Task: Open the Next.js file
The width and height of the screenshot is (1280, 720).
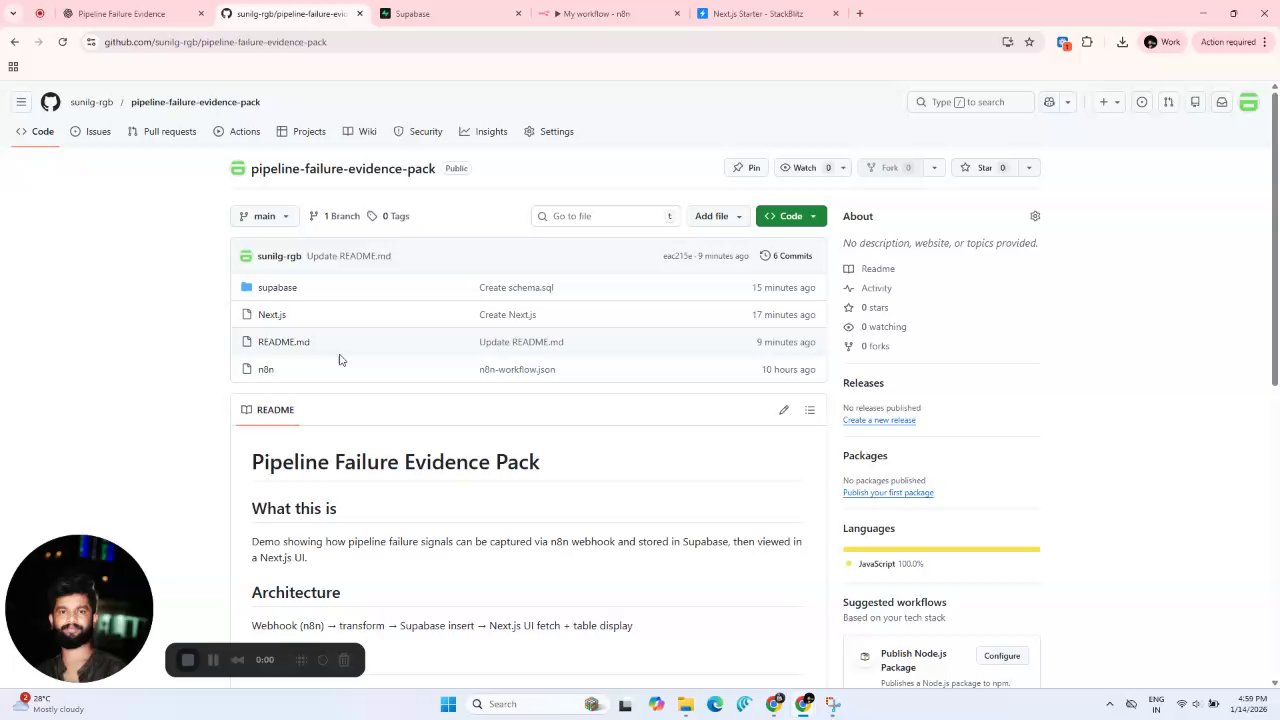Action: [x=272, y=315]
